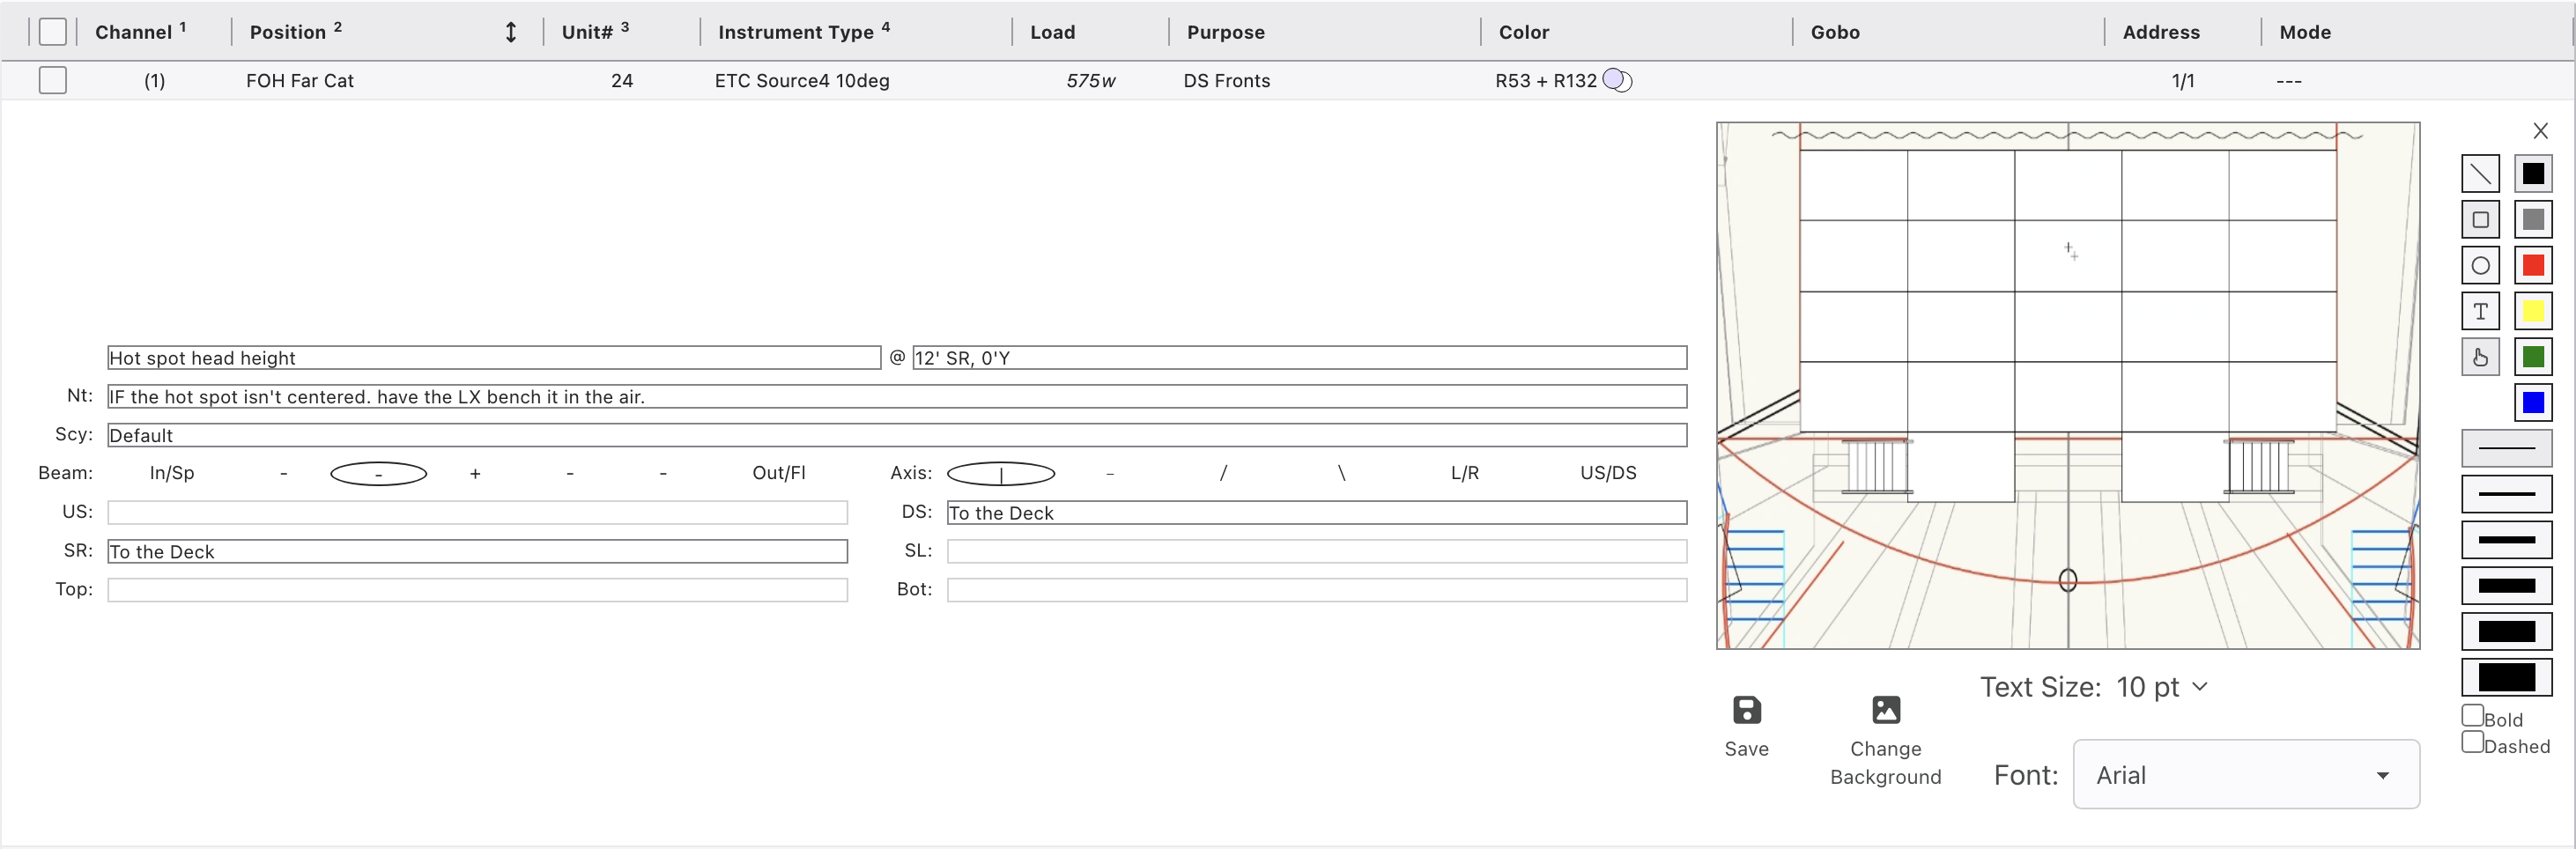Check the channel 1 row checkbox
Viewport: 2576px width, 849px height.
pyautogui.click(x=53, y=80)
